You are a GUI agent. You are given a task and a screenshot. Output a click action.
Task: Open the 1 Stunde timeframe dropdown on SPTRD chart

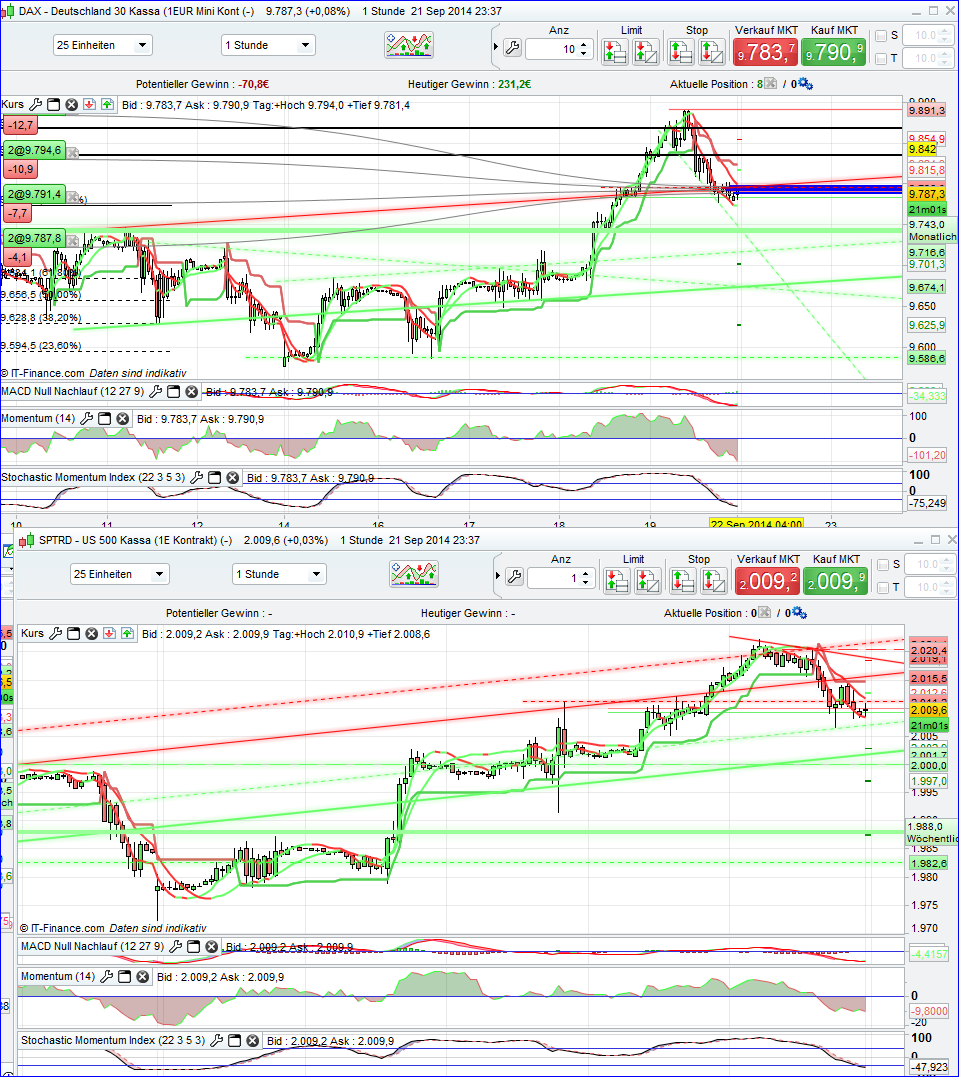pyautogui.click(x=278, y=574)
